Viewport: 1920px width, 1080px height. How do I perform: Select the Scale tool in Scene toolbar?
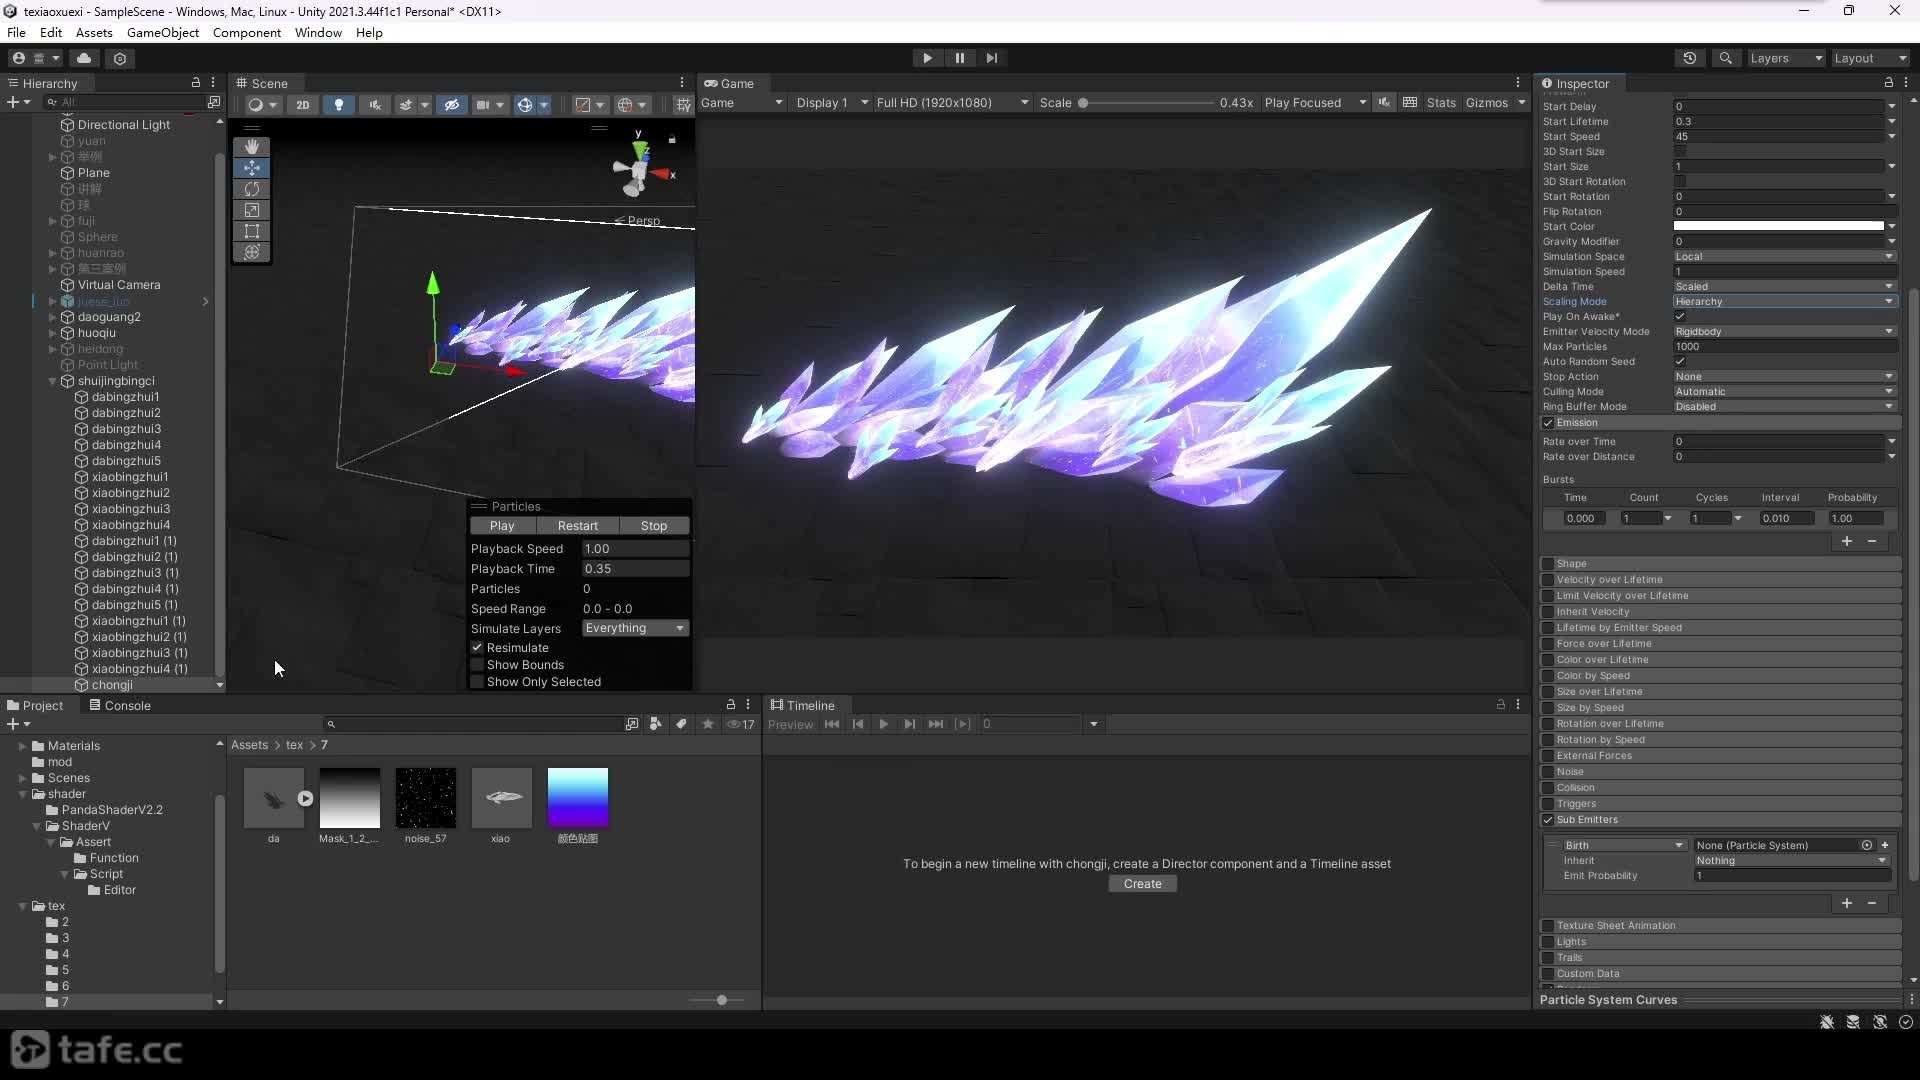[x=252, y=210]
